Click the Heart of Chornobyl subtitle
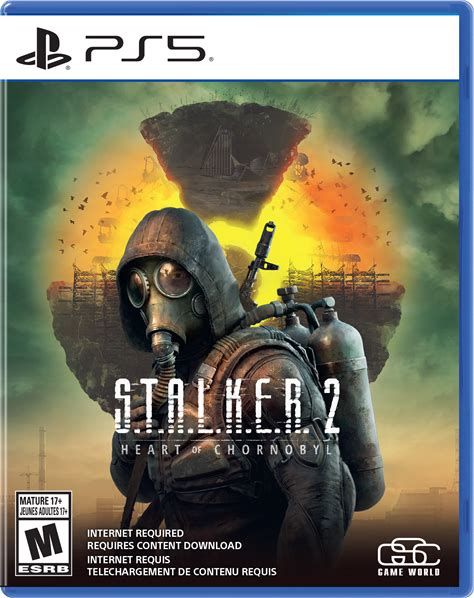This screenshot has width=474, height=598. point(226,450)
